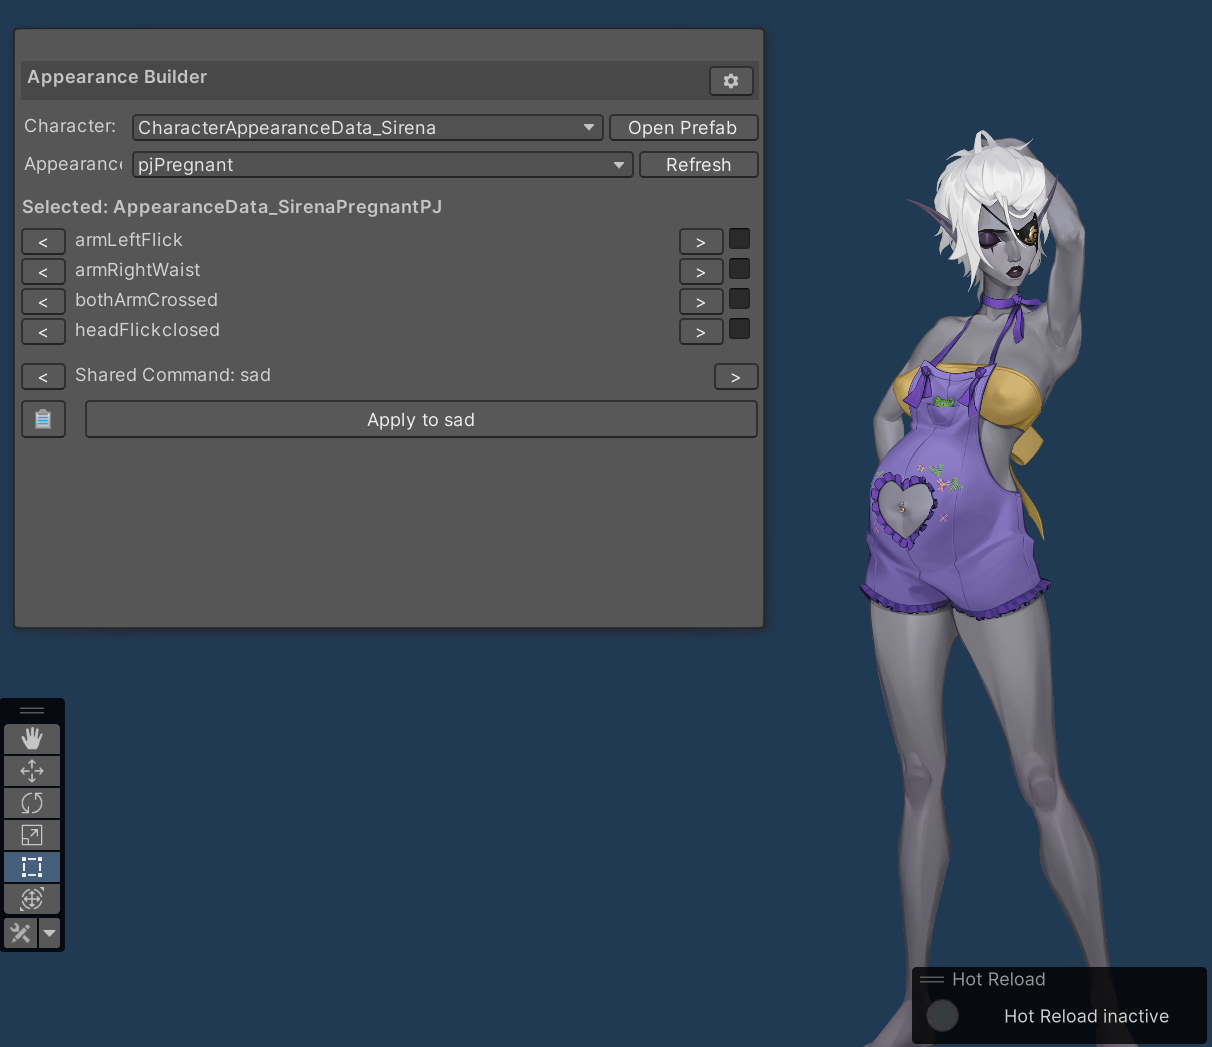Go to next Shared Command
Screen dimensions: 1212x1047
click(x=736, y=377)
